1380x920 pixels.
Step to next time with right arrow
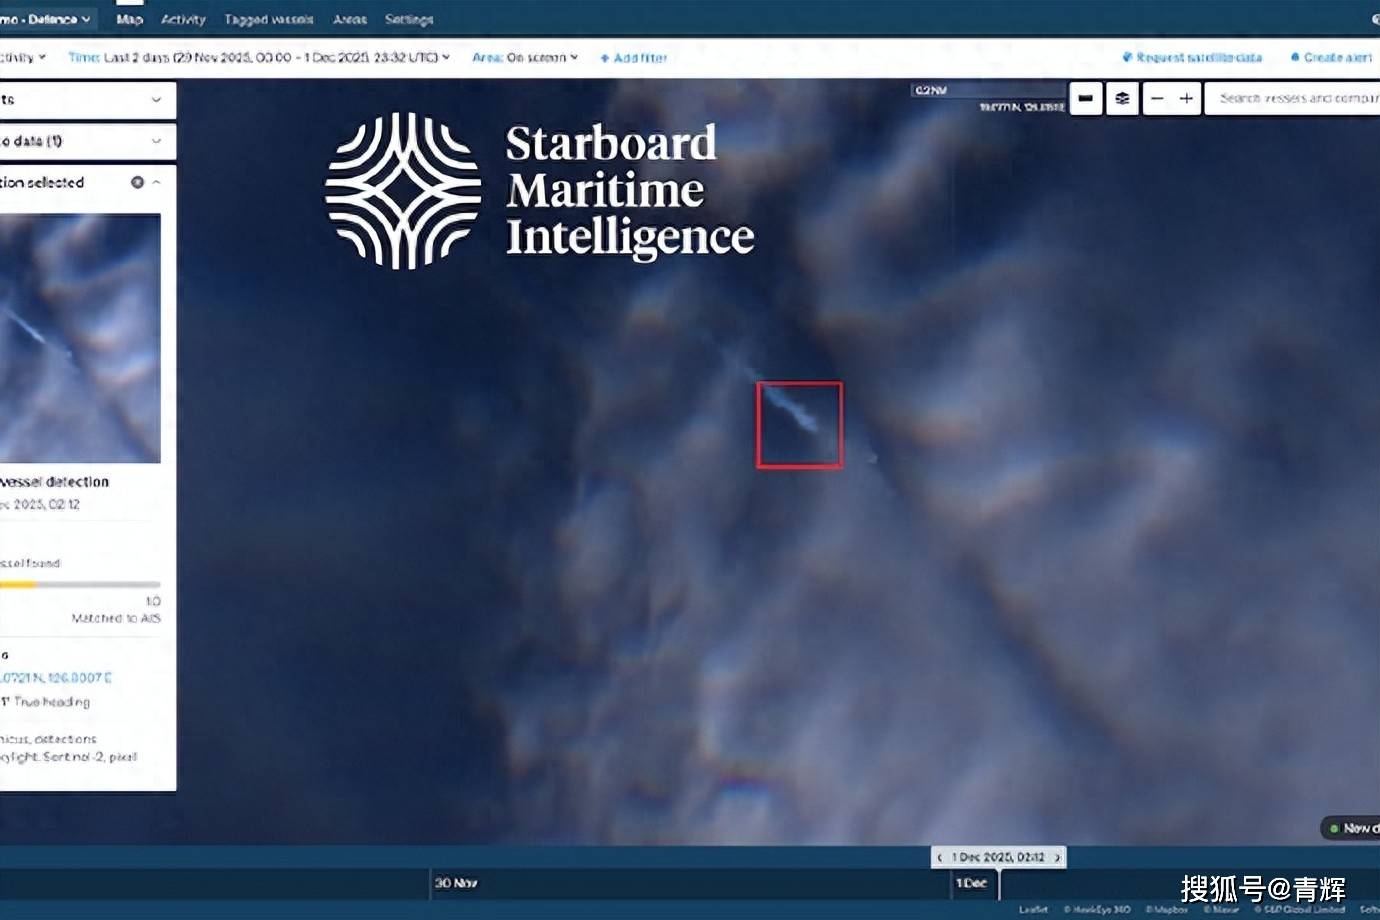point(1057,857)
